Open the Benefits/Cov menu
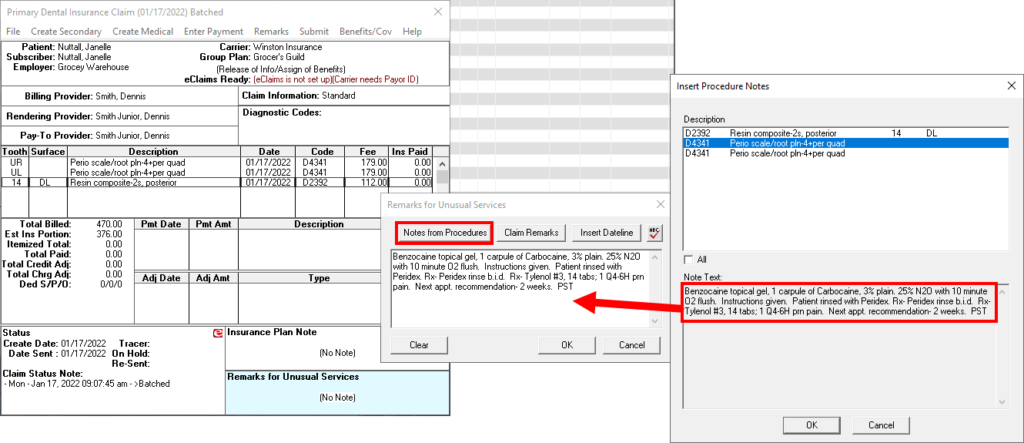 [364, 32]
